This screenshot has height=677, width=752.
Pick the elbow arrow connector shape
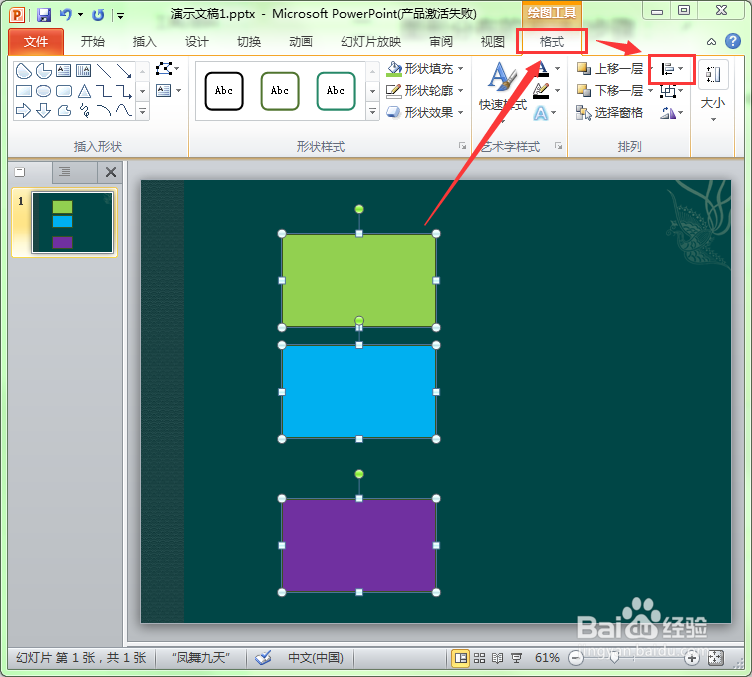pos(124,91)
